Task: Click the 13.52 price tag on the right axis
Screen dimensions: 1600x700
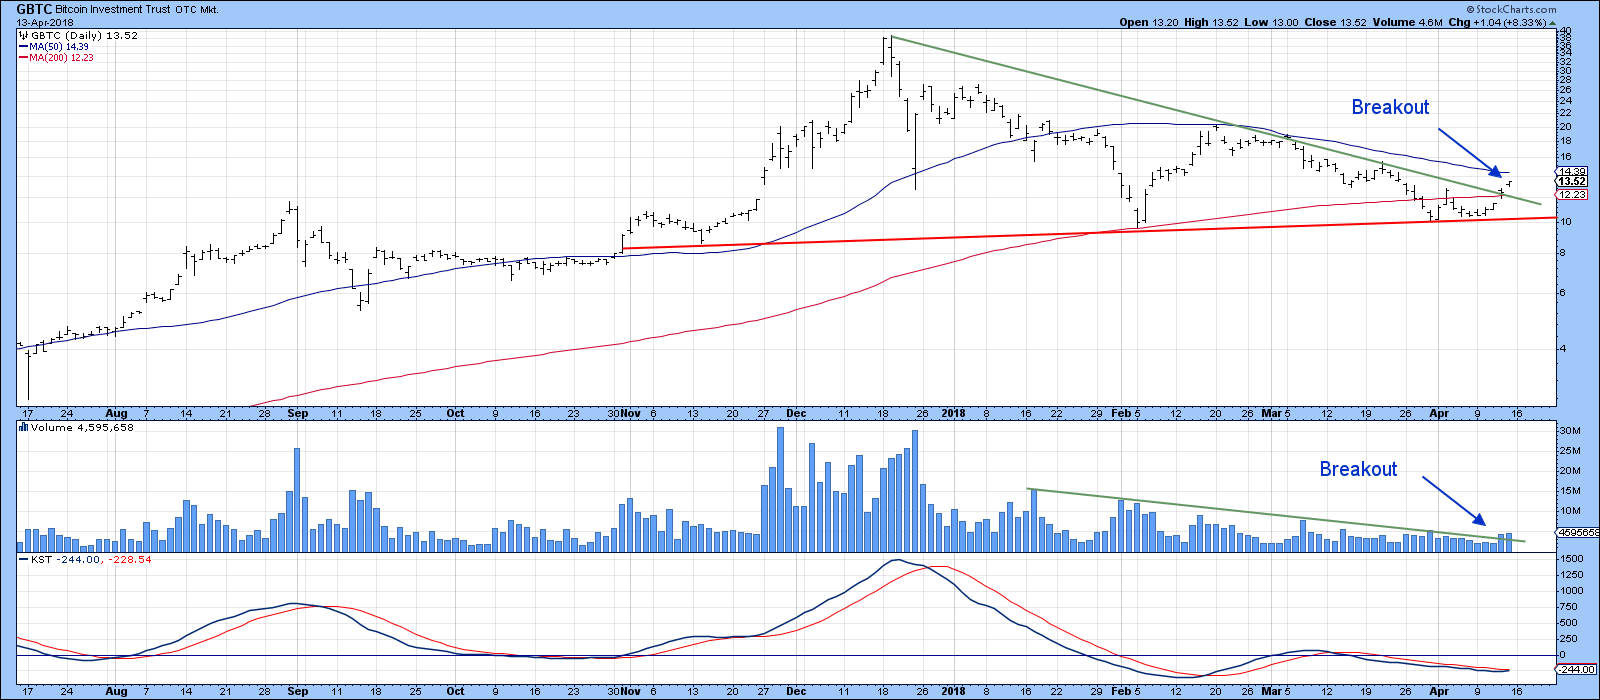Action: 1573,182
